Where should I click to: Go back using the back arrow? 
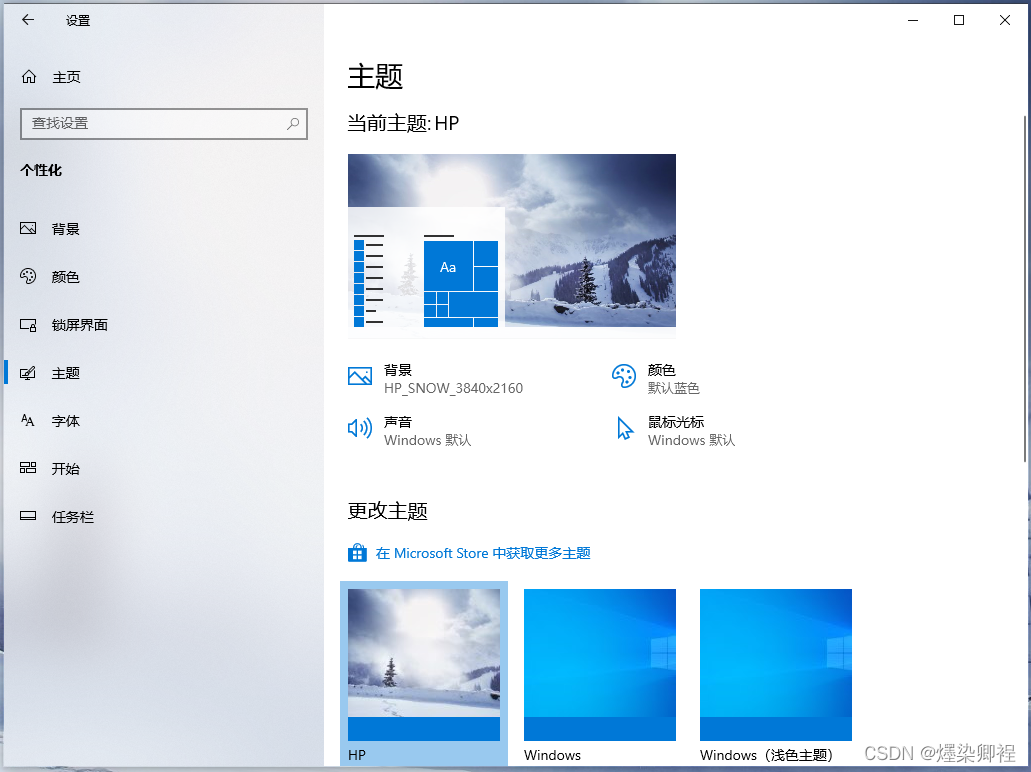tap(28, 20)
